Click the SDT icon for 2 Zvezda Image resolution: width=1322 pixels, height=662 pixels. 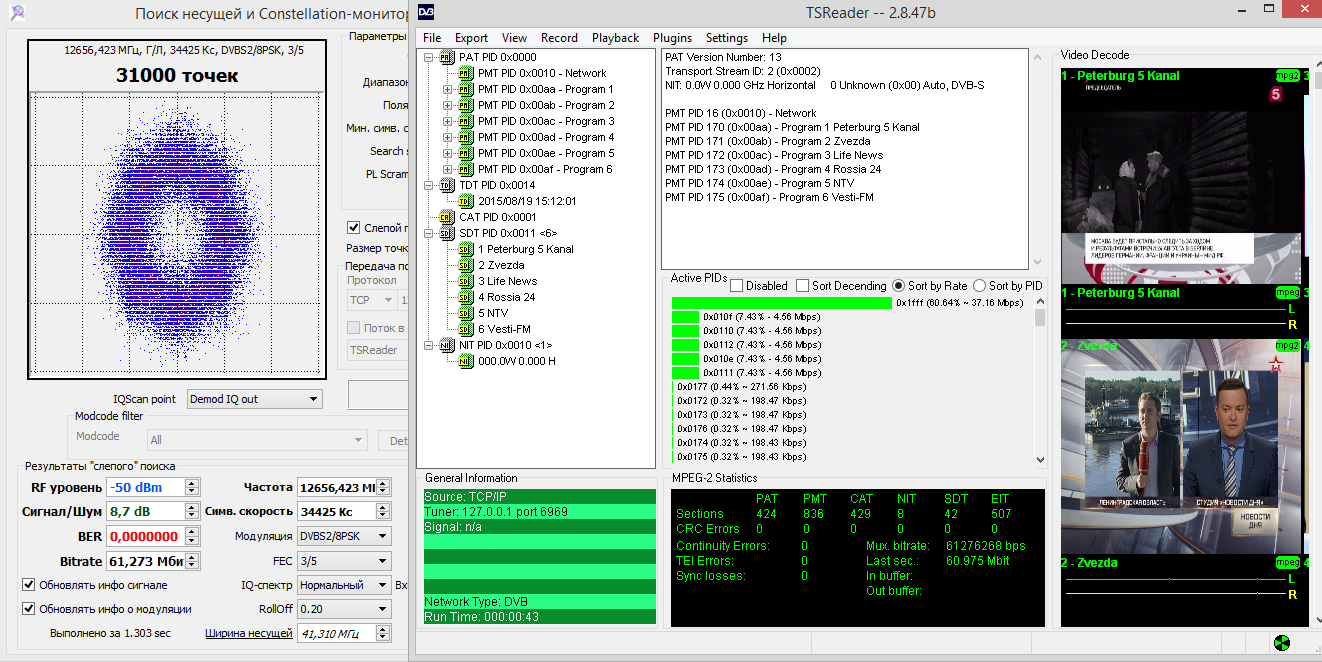pyautogui.click(x=465, y=265)
